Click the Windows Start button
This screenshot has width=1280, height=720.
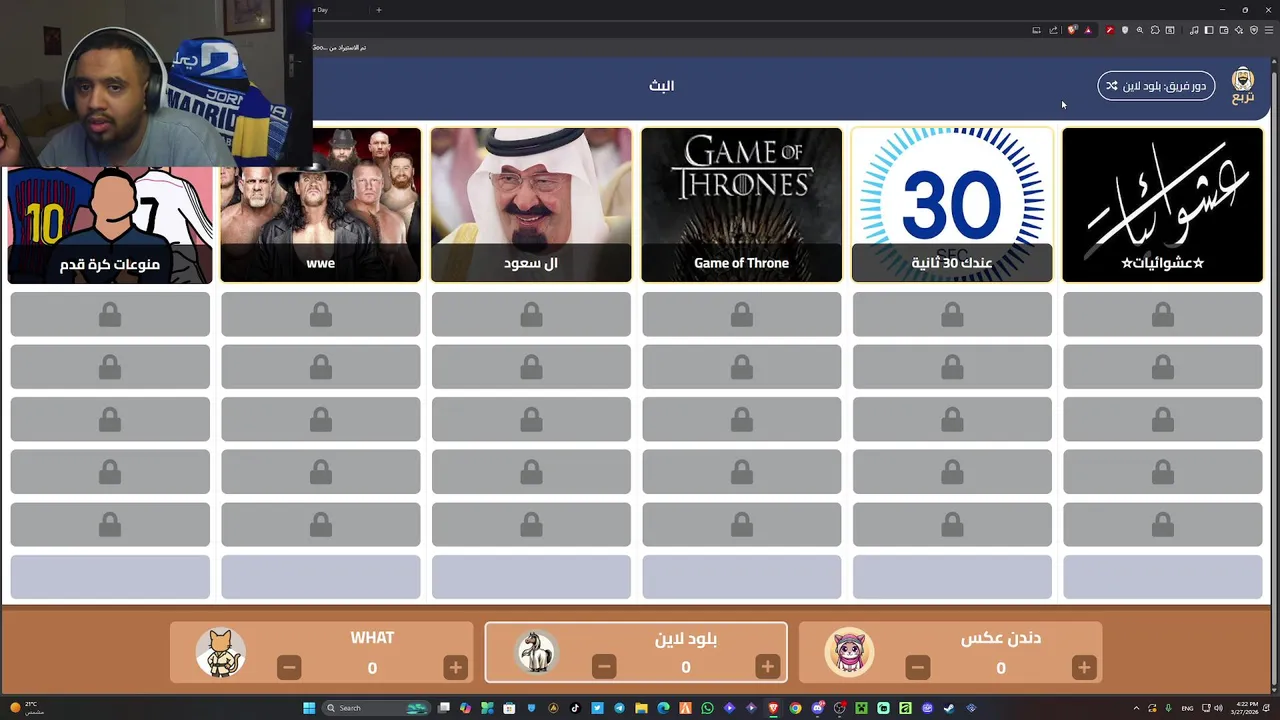(309, 708)
